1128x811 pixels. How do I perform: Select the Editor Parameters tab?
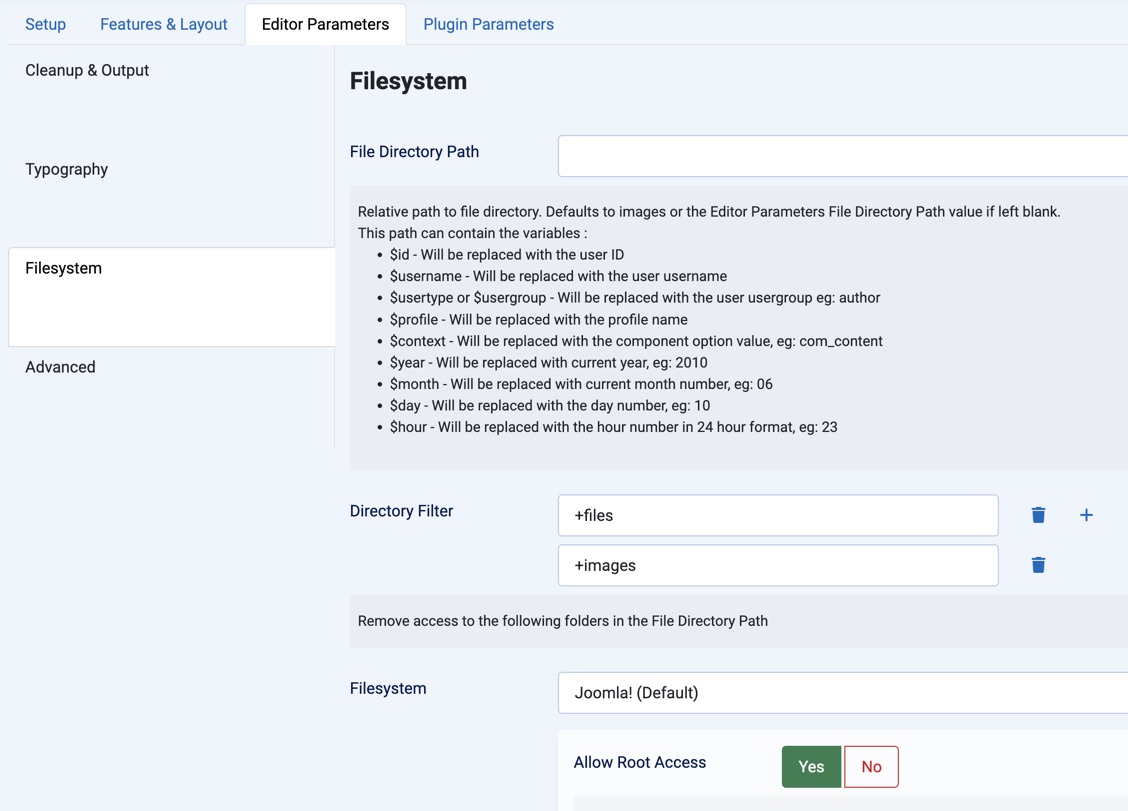325,24
